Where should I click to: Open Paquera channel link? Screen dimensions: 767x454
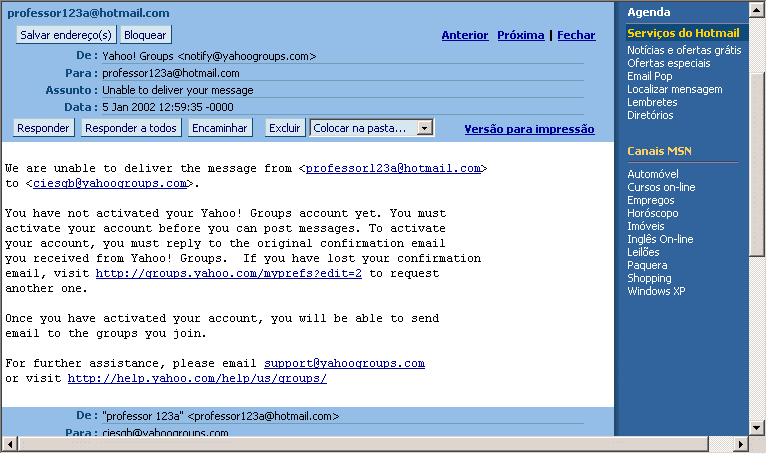coord(647,265)
